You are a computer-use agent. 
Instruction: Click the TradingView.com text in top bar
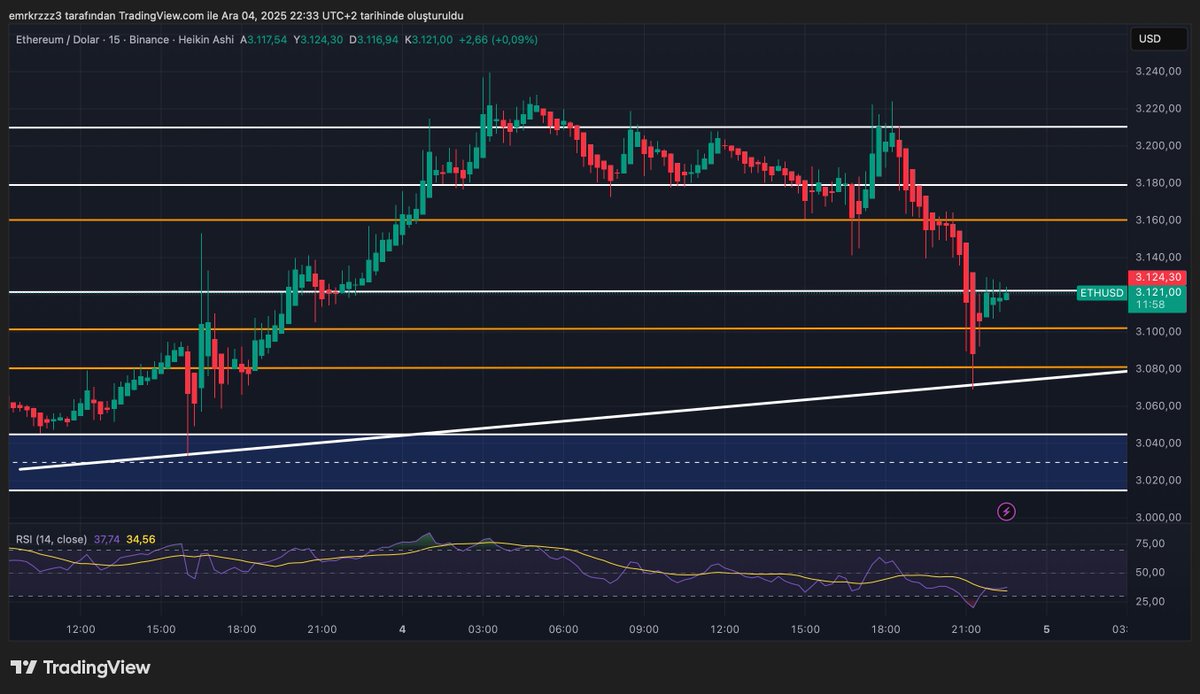point(158,15)
